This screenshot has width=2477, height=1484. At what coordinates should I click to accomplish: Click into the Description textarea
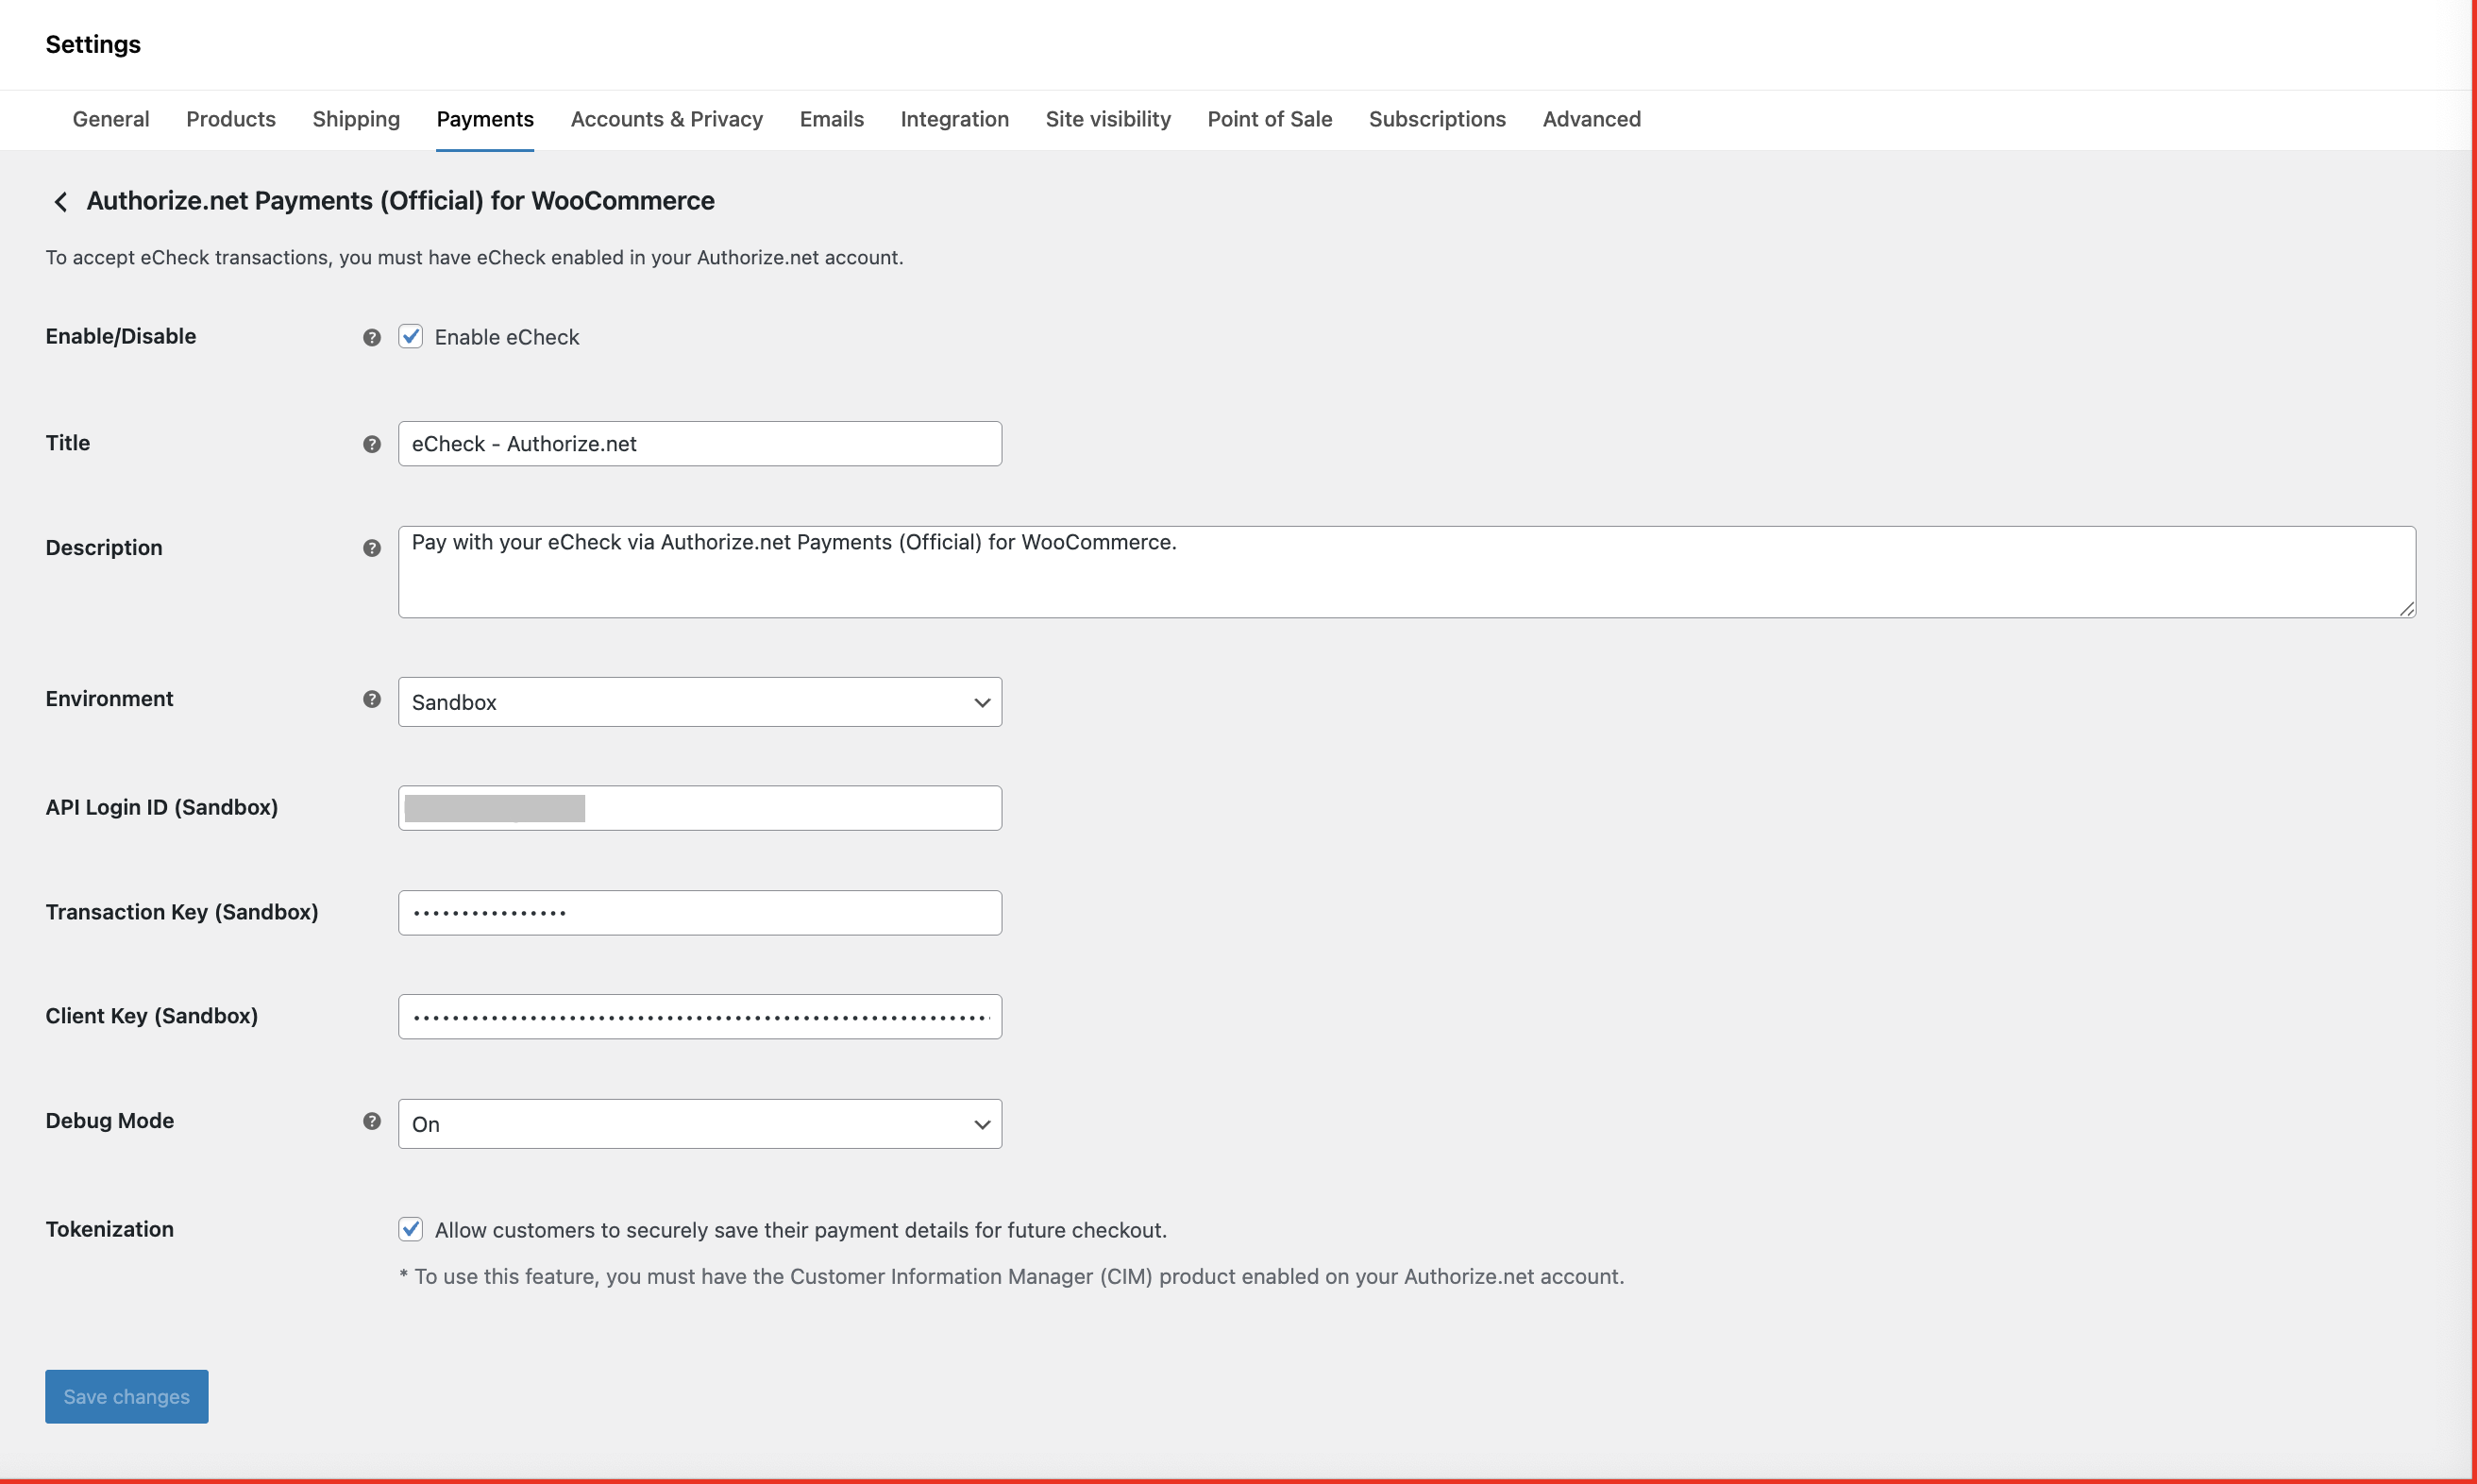[1407, 572]
